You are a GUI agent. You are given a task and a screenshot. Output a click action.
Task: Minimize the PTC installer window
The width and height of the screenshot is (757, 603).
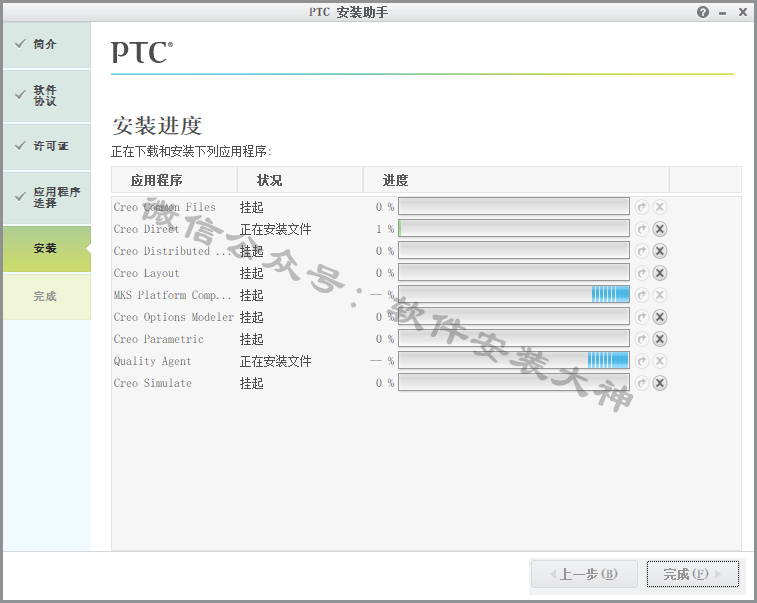click(x=723, y=13)
